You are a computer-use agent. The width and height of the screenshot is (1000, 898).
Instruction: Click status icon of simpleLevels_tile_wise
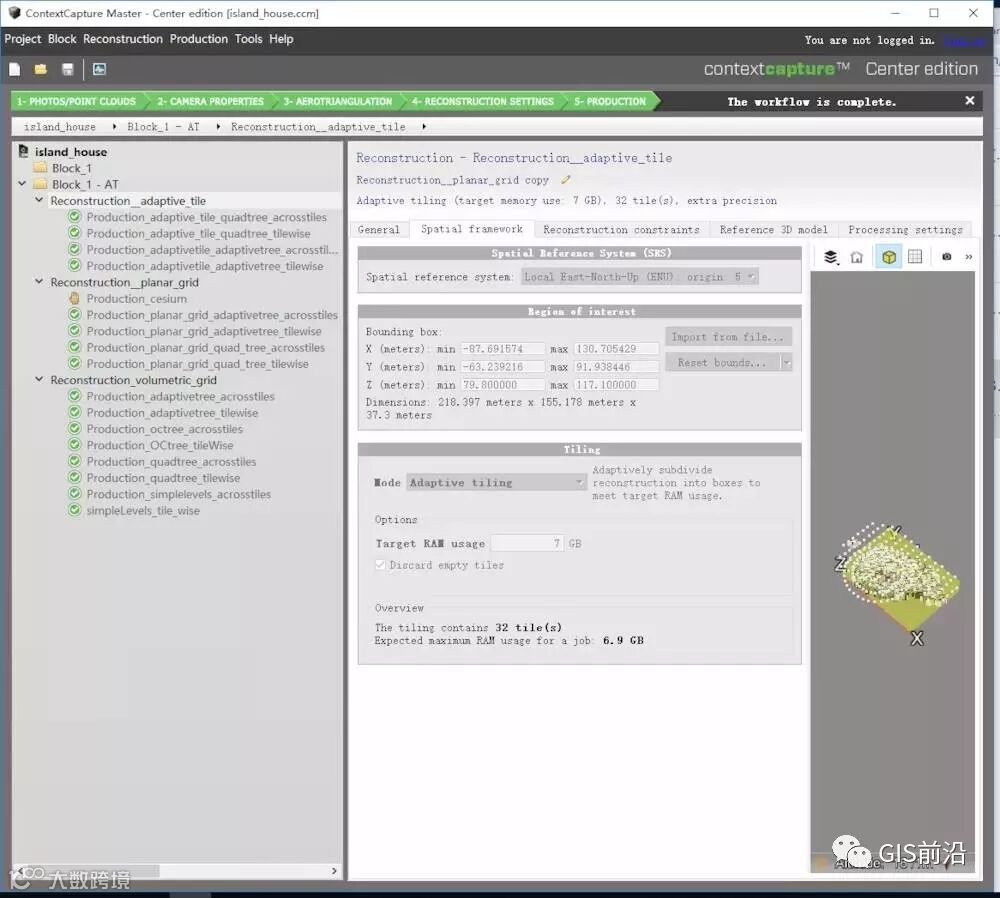(75, 510)
